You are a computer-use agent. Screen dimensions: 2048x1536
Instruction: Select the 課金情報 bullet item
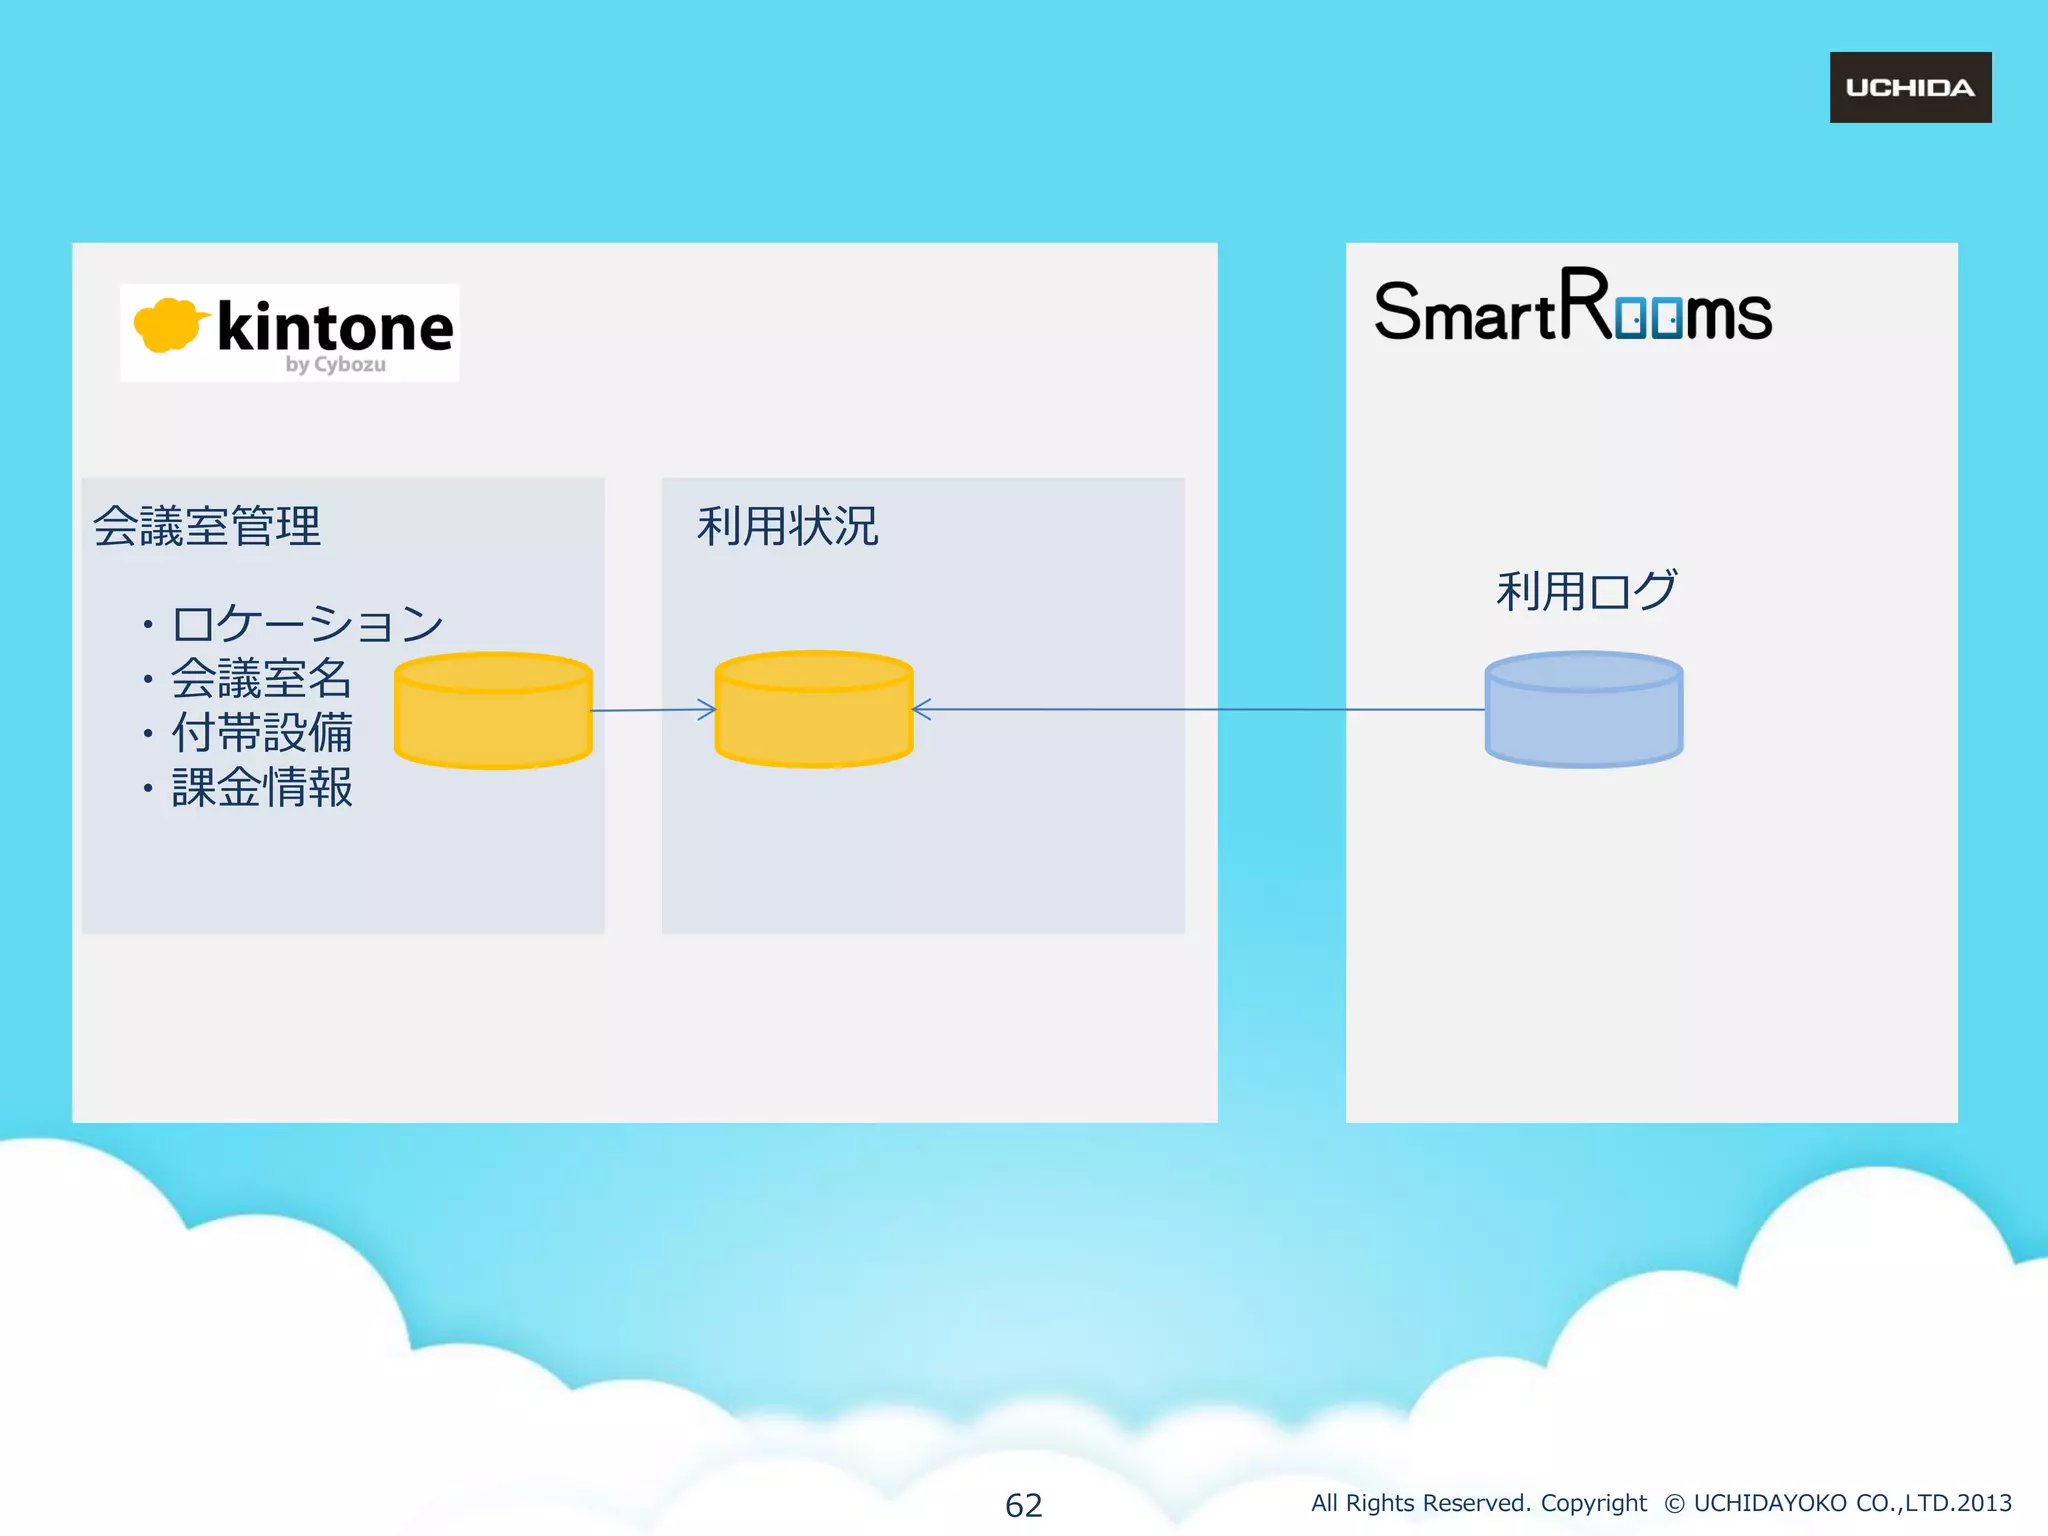(261, 787)
